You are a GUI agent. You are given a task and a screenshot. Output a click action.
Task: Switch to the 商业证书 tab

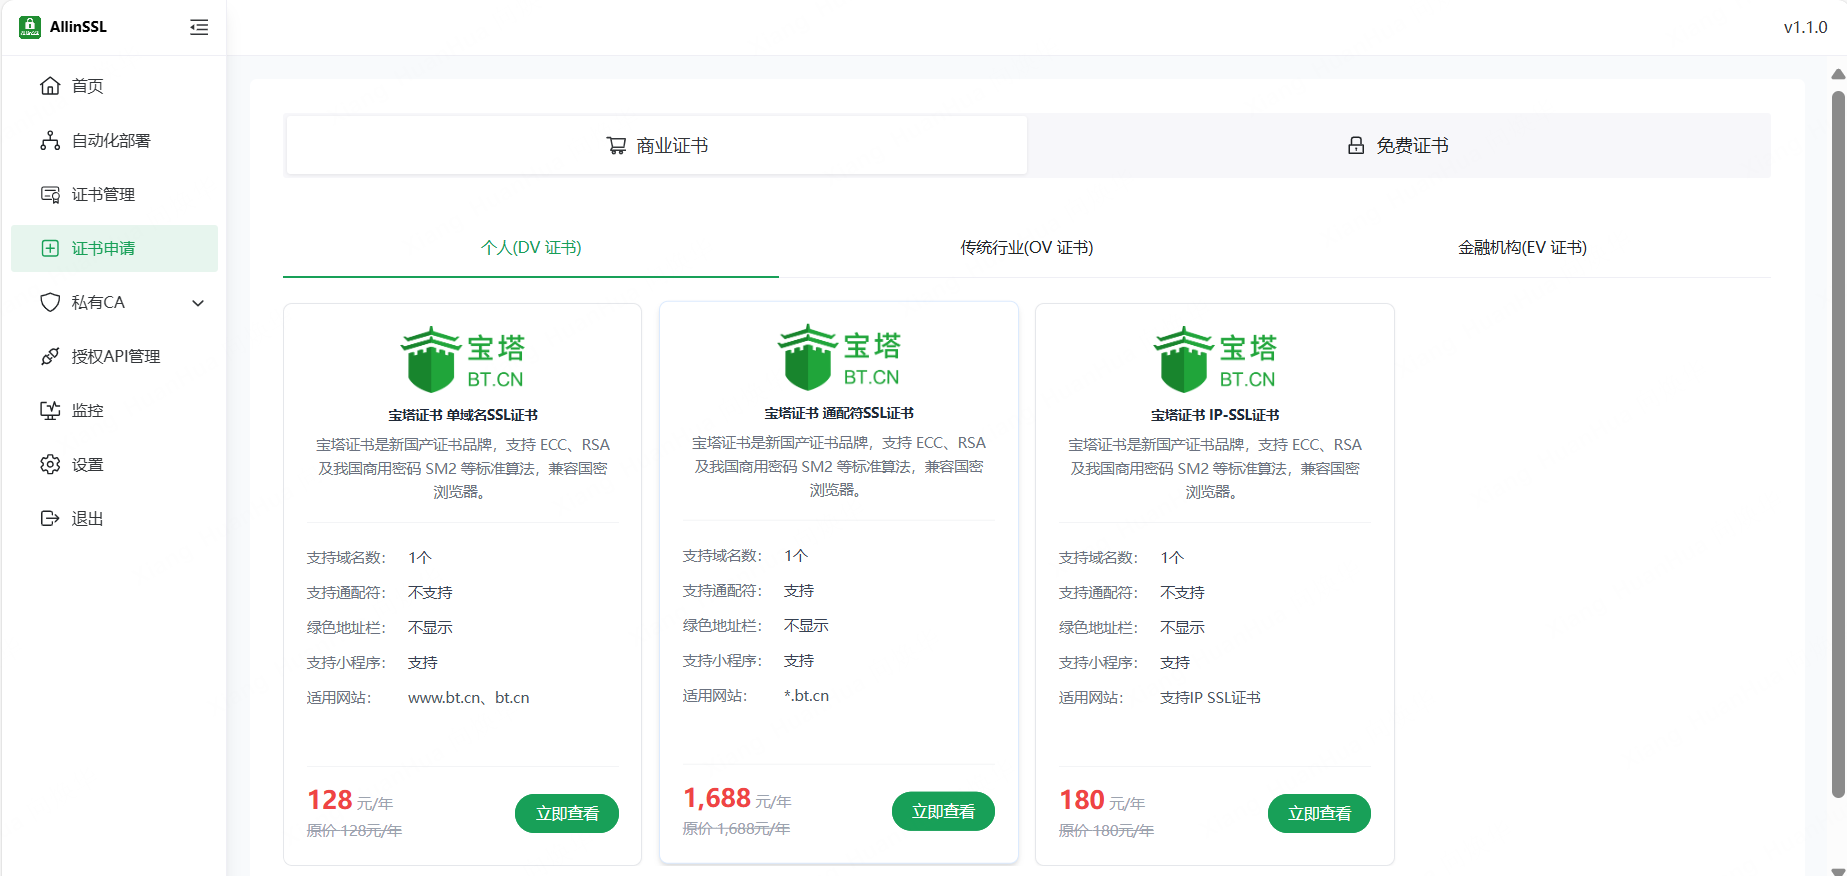click(x=657, y=146)
